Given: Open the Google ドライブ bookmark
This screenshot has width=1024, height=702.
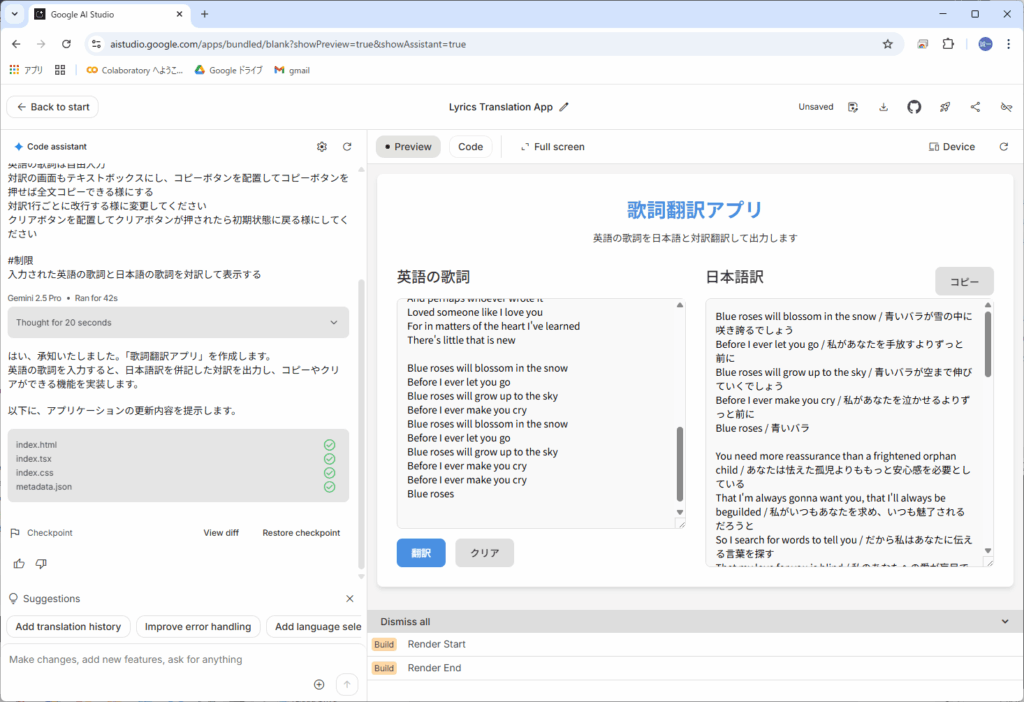Looking at the screenshot, I should point(229,70).
